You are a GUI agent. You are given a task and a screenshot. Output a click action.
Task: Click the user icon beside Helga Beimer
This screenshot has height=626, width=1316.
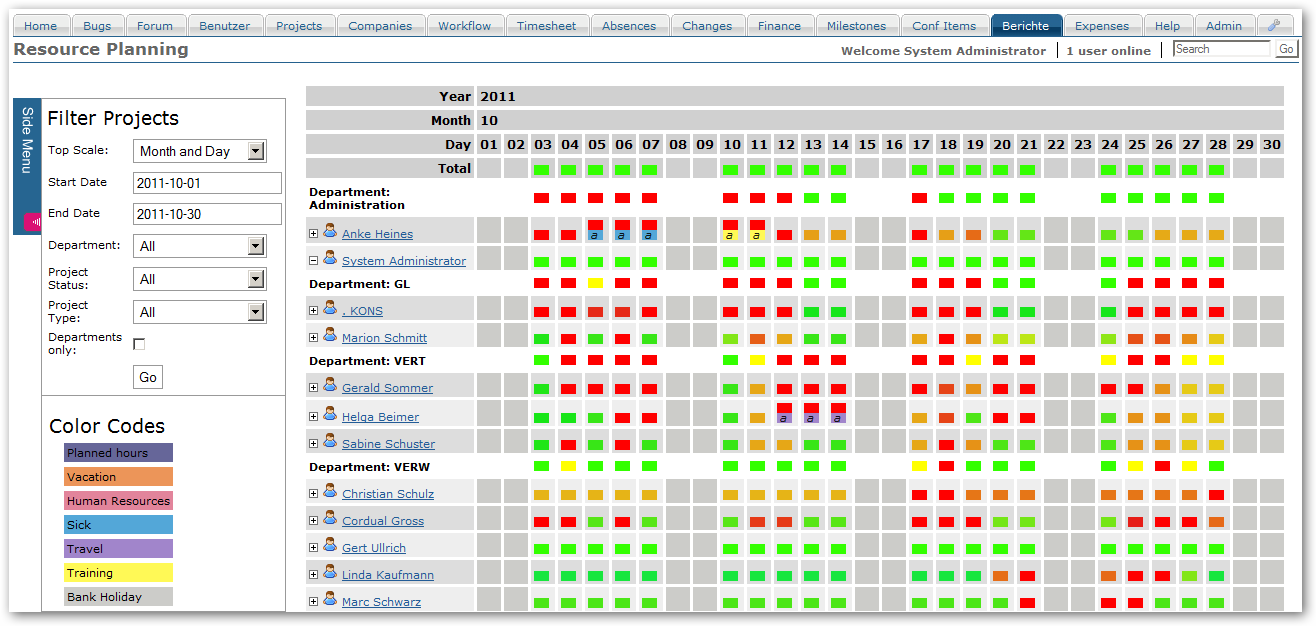pyautogui.click(x=330, y=417)
